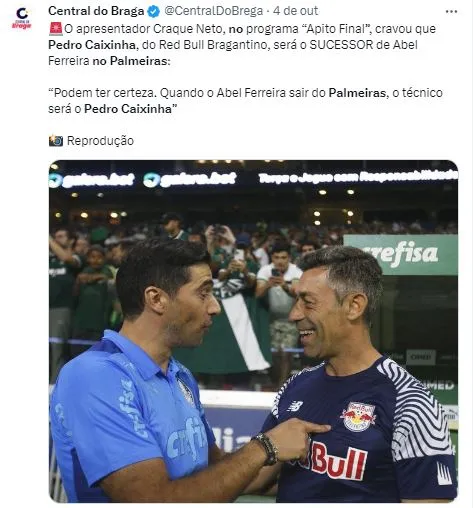Open the three-dot more options menu

451,12
